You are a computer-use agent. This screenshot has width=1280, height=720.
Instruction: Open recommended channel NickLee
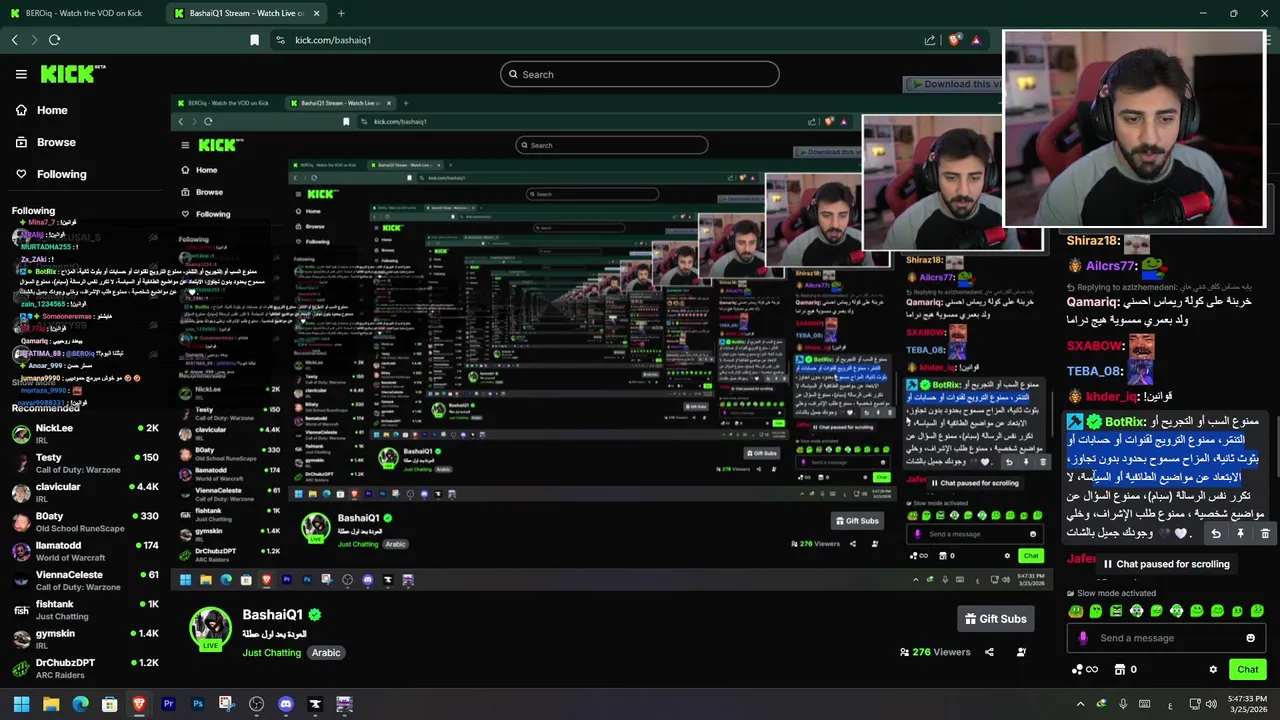[85, 434]
